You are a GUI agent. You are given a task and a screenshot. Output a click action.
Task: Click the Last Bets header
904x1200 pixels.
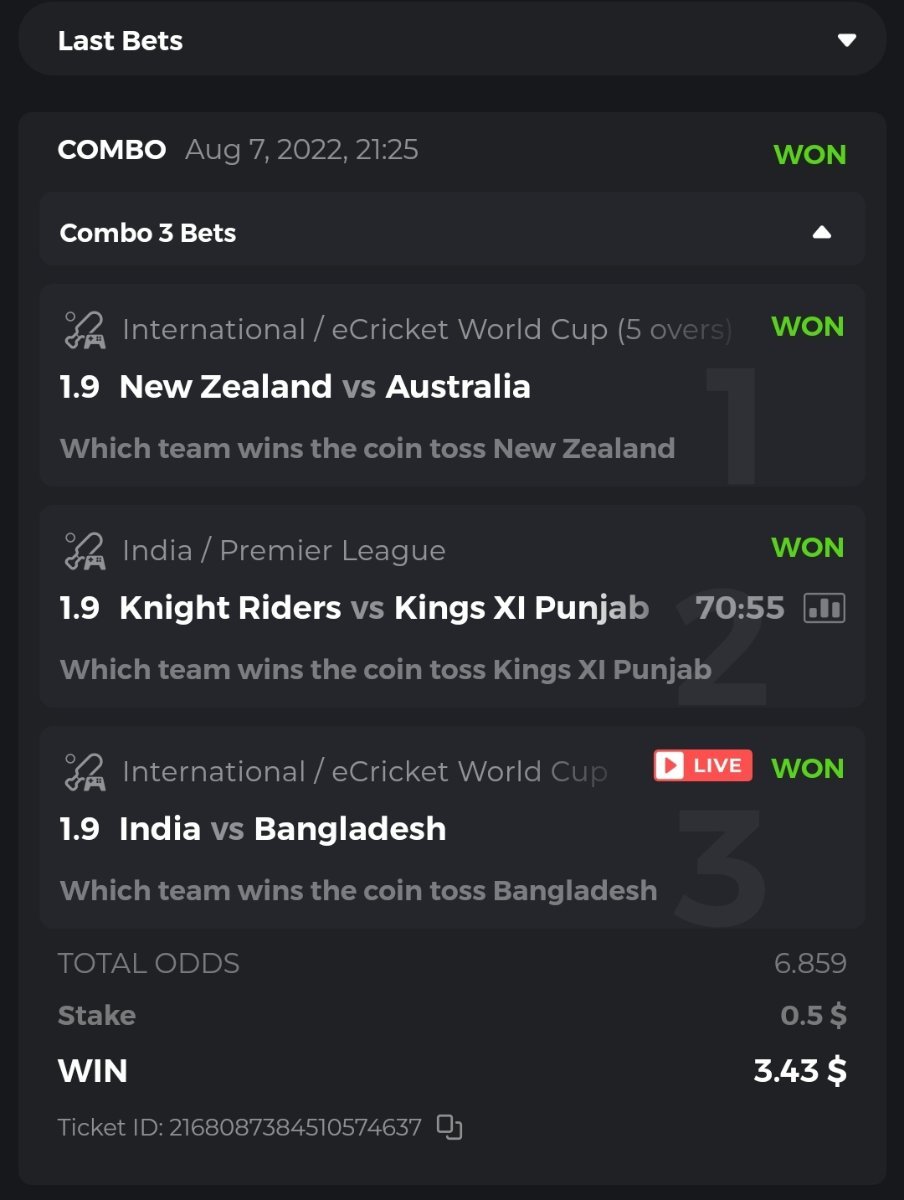120,41
